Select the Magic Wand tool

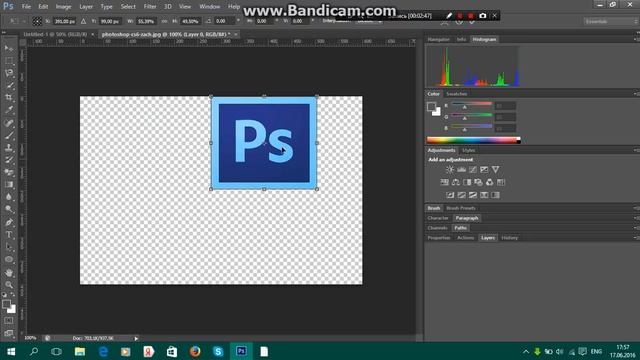point(9,86)
